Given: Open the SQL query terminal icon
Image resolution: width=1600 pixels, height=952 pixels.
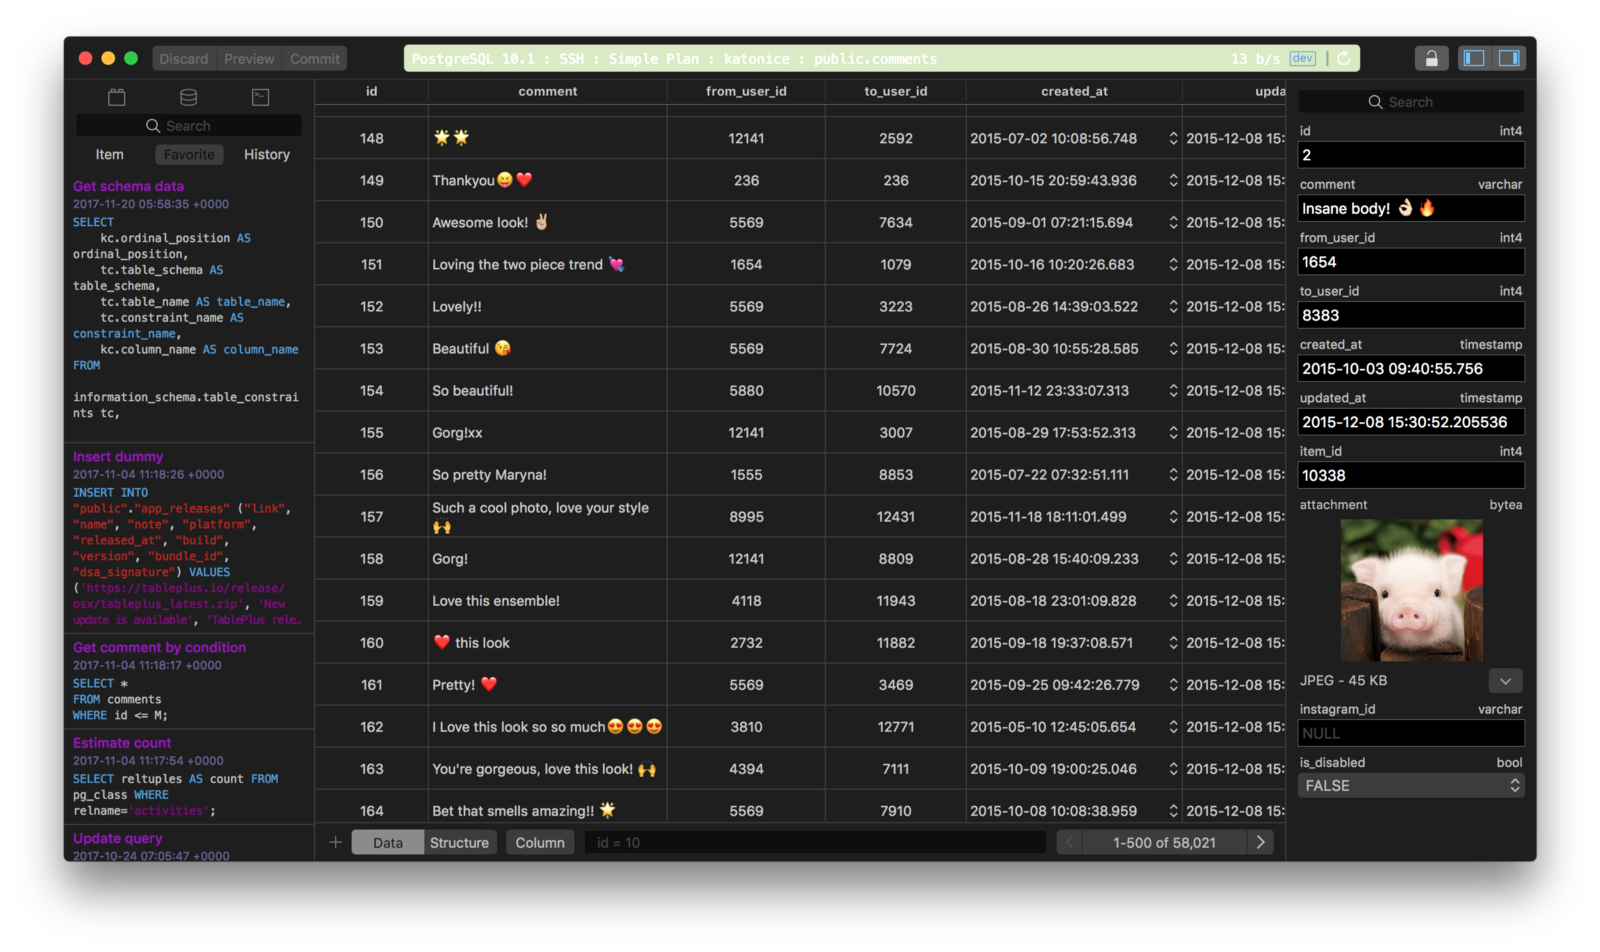Looking at the screenshot, I should (260, 97).
